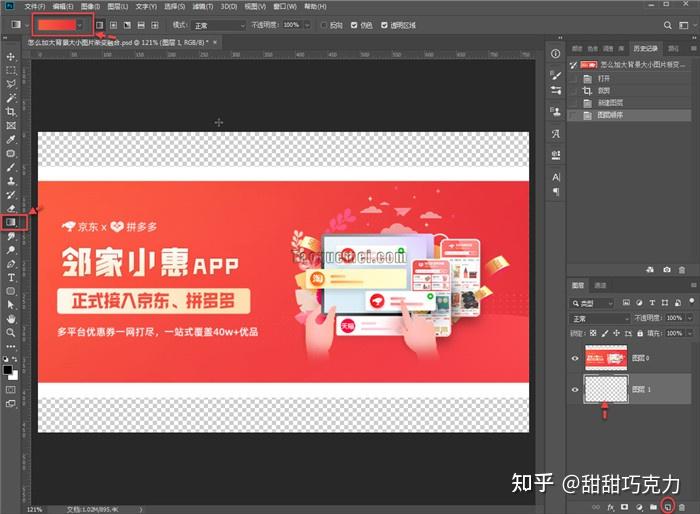Choose the reflected gradient style button
700x514 pixels.
click(x=141, y=25)
